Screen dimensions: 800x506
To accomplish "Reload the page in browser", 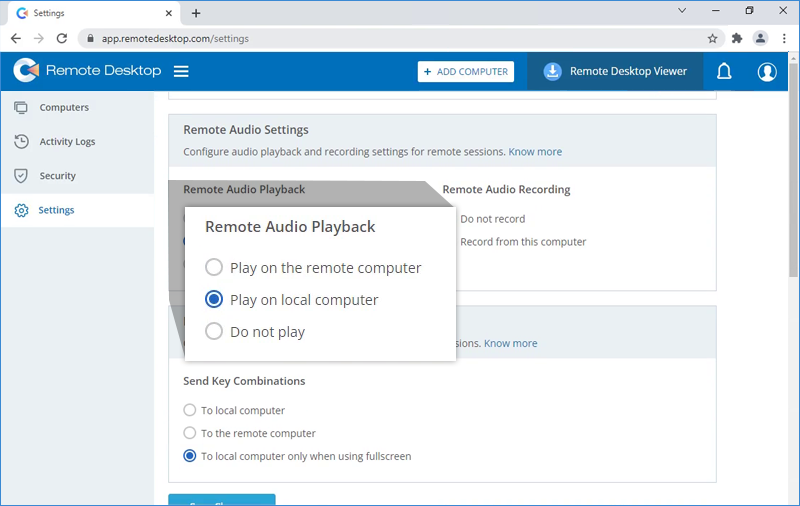I will [x=62, y=38].
